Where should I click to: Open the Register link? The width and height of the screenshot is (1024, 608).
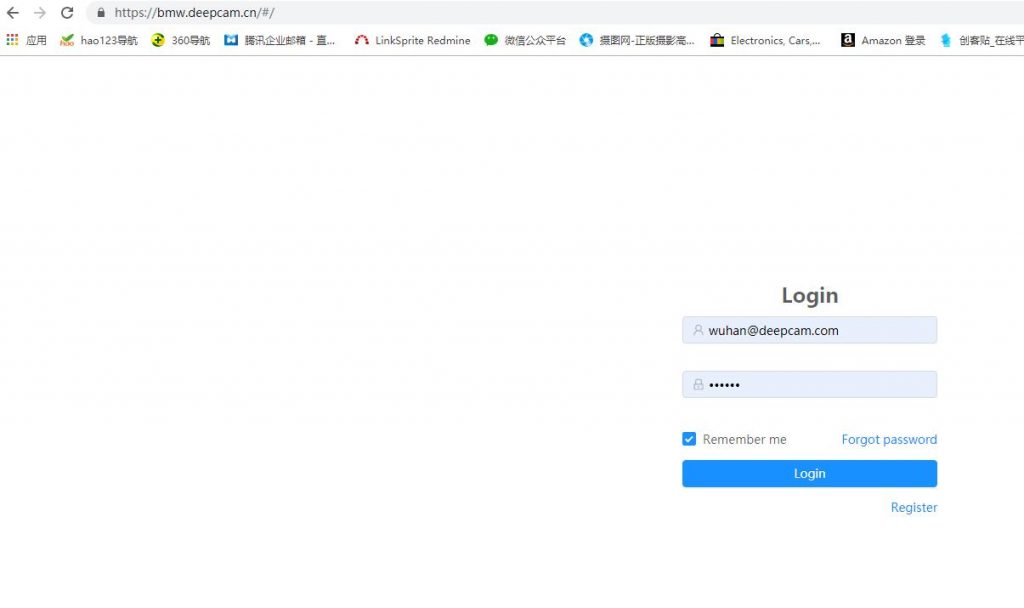[x=914, y=507]
